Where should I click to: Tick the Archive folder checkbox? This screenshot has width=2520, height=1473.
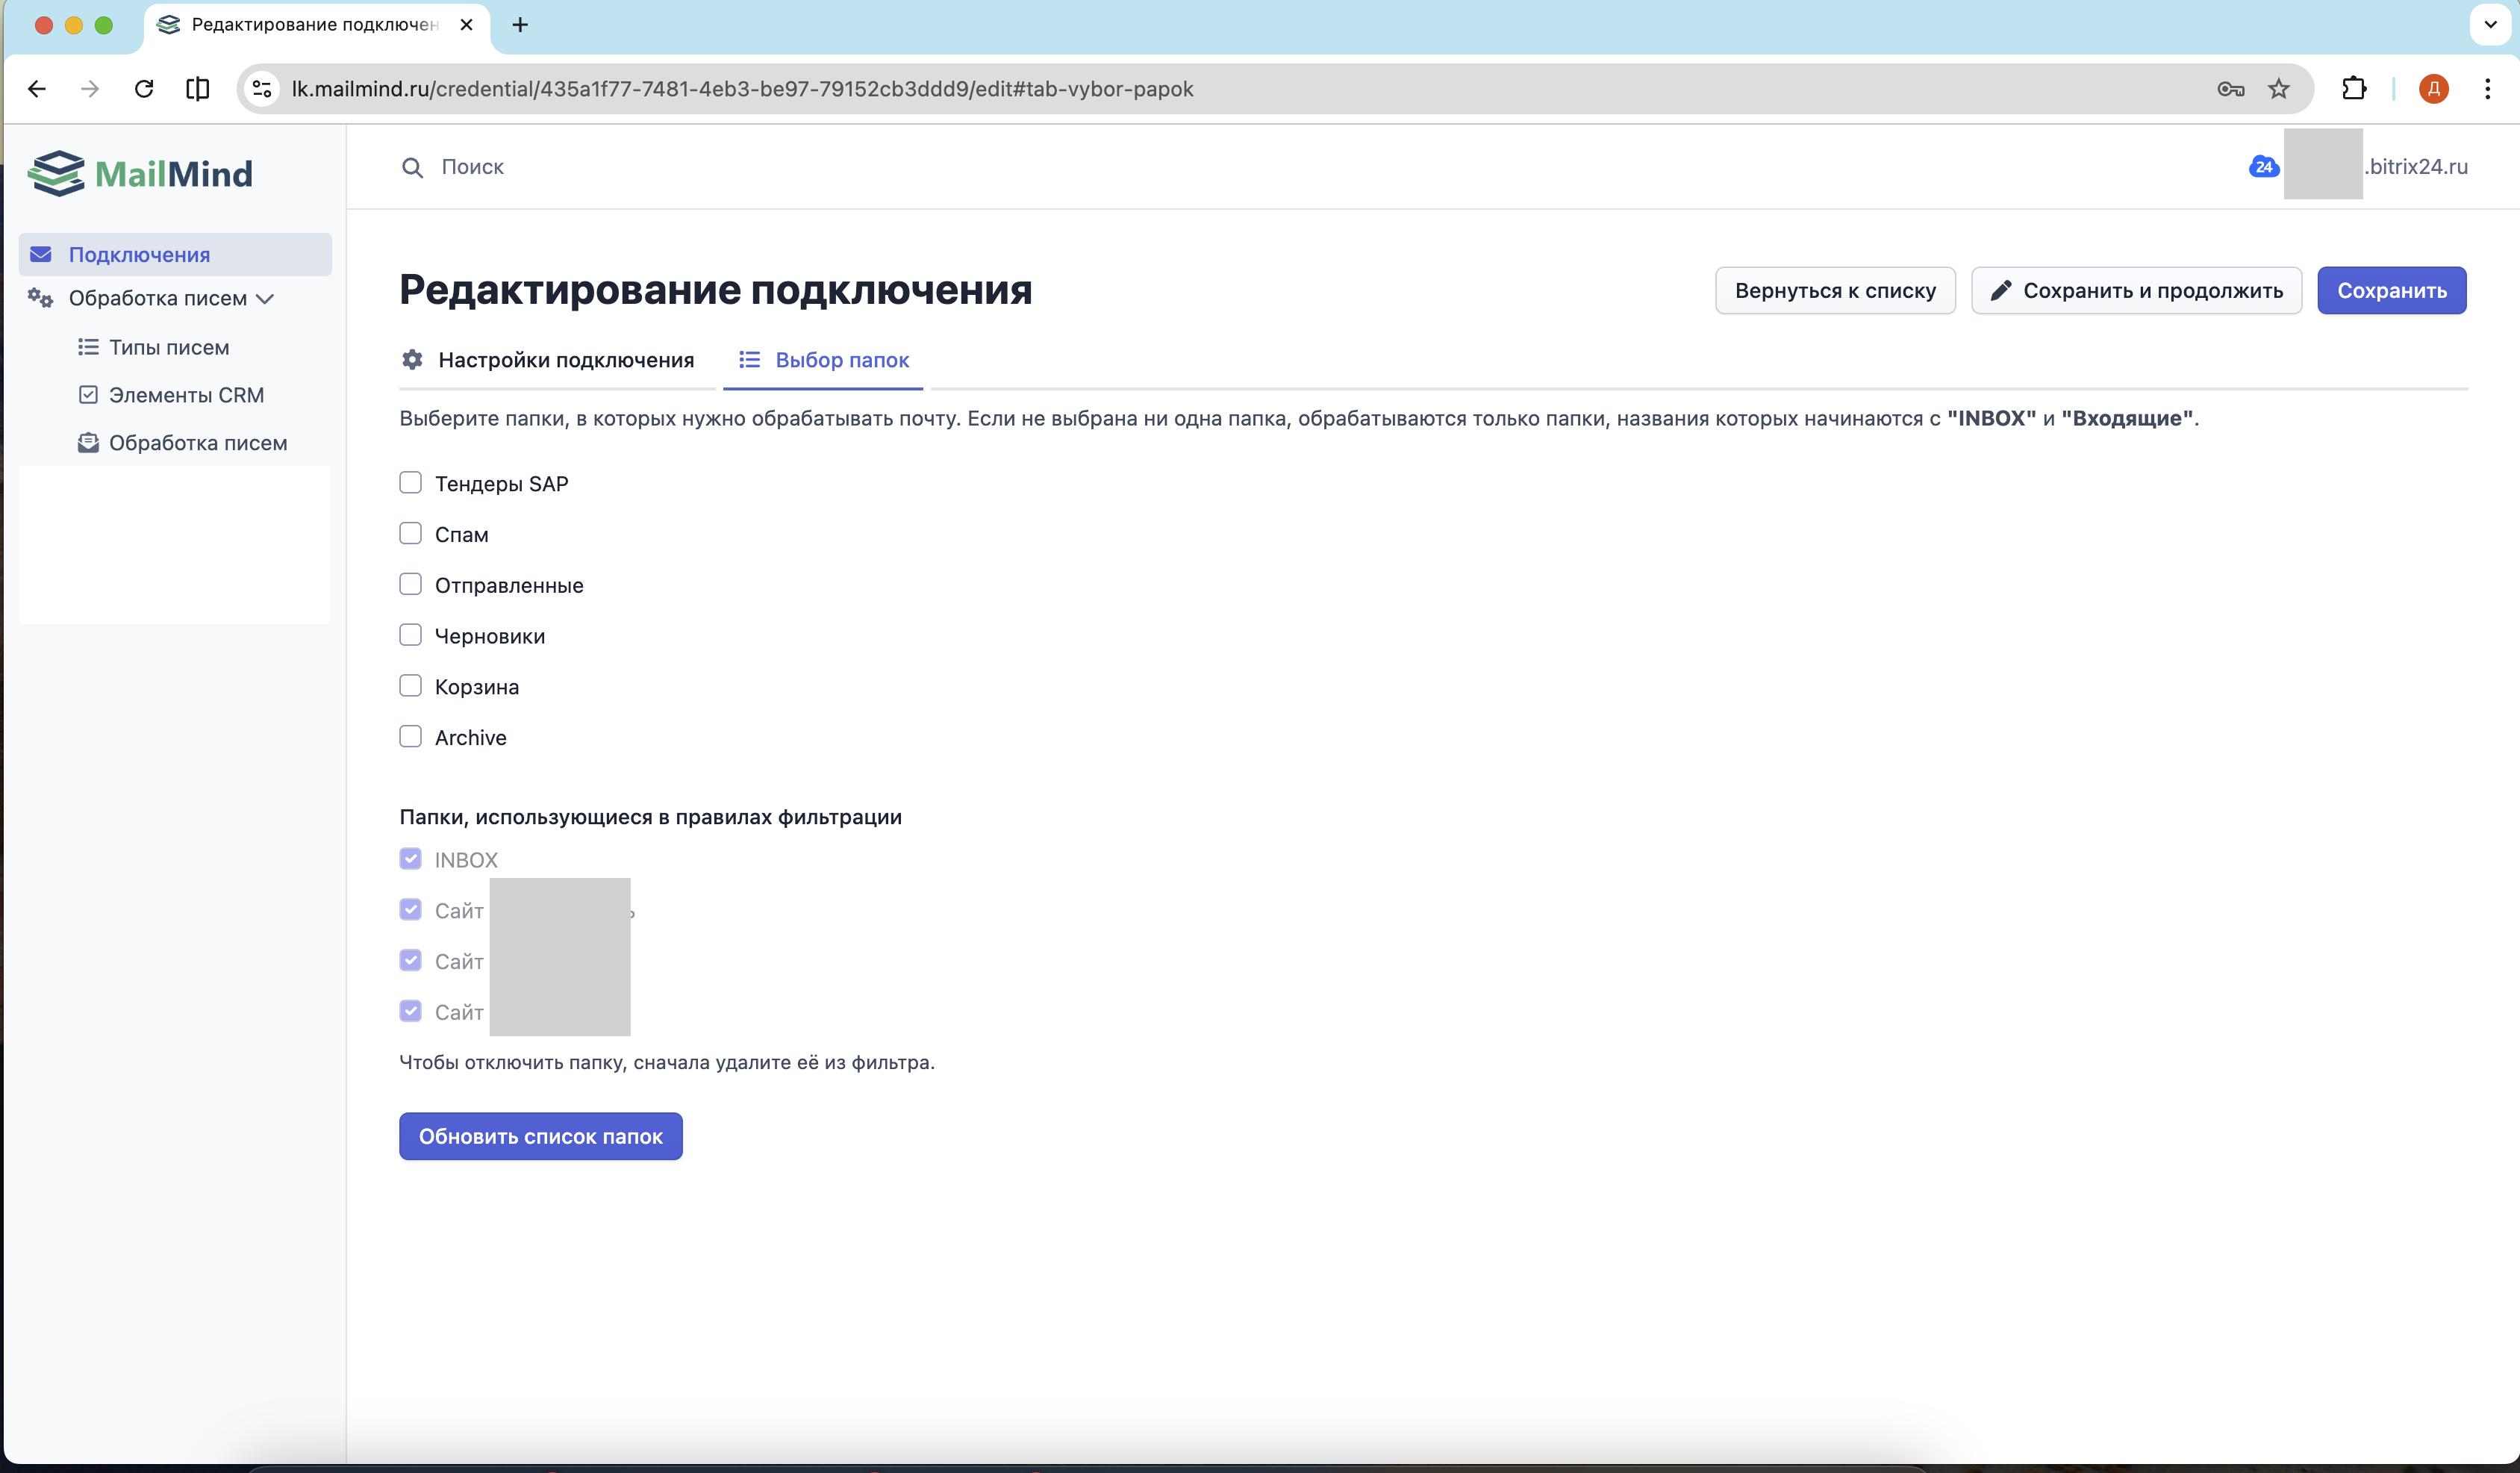coord(410,737)
